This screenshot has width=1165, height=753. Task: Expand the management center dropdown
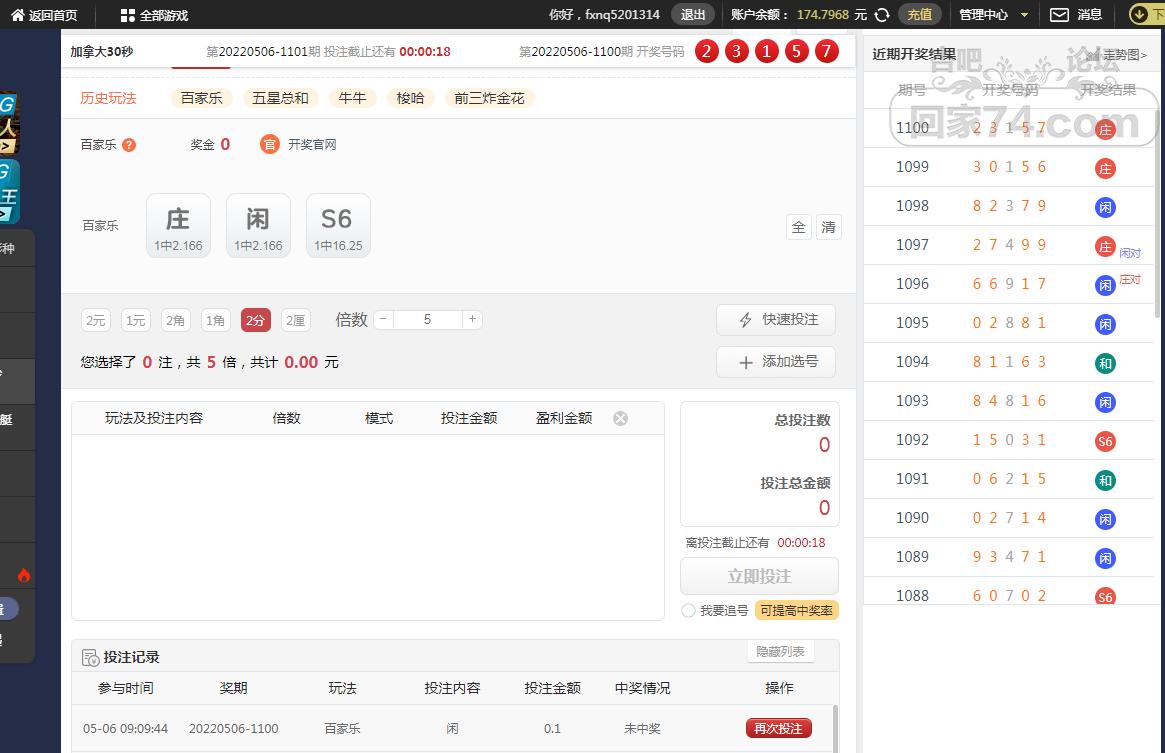click(1024, 15)
